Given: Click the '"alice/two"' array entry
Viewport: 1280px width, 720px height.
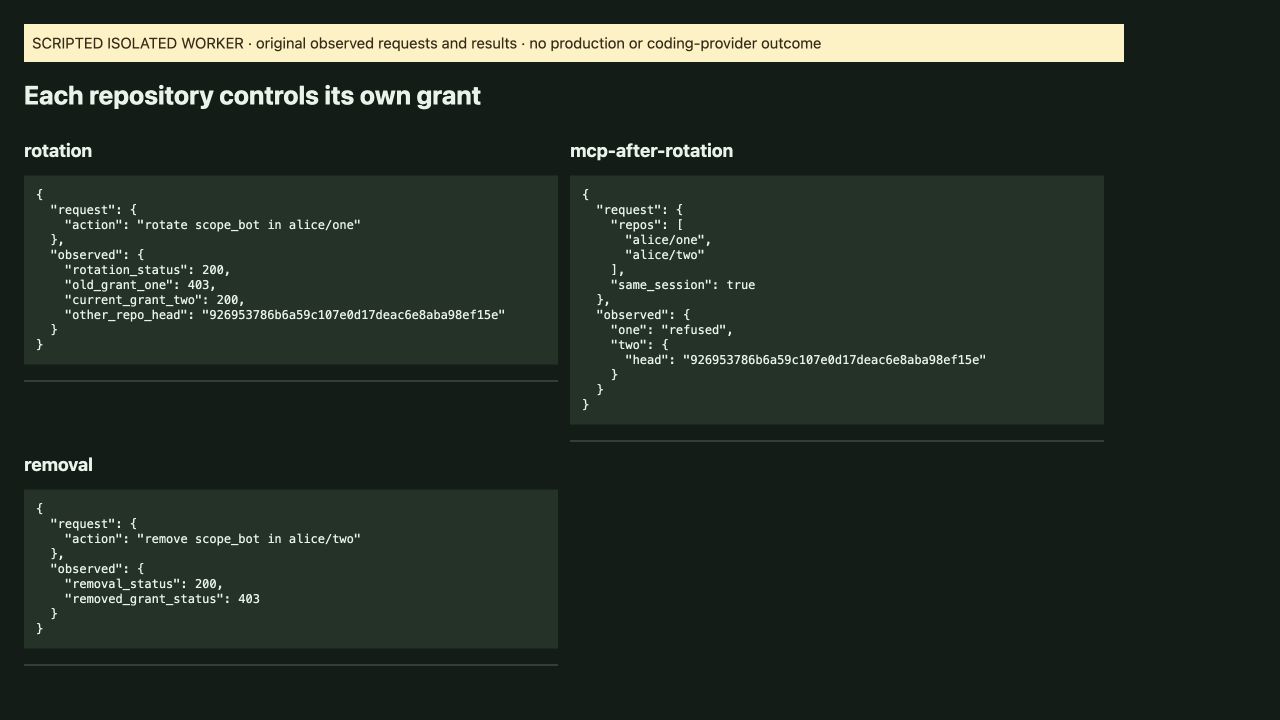Looking at the screenshot, I should pyautogui.click(x=665, y=255).
